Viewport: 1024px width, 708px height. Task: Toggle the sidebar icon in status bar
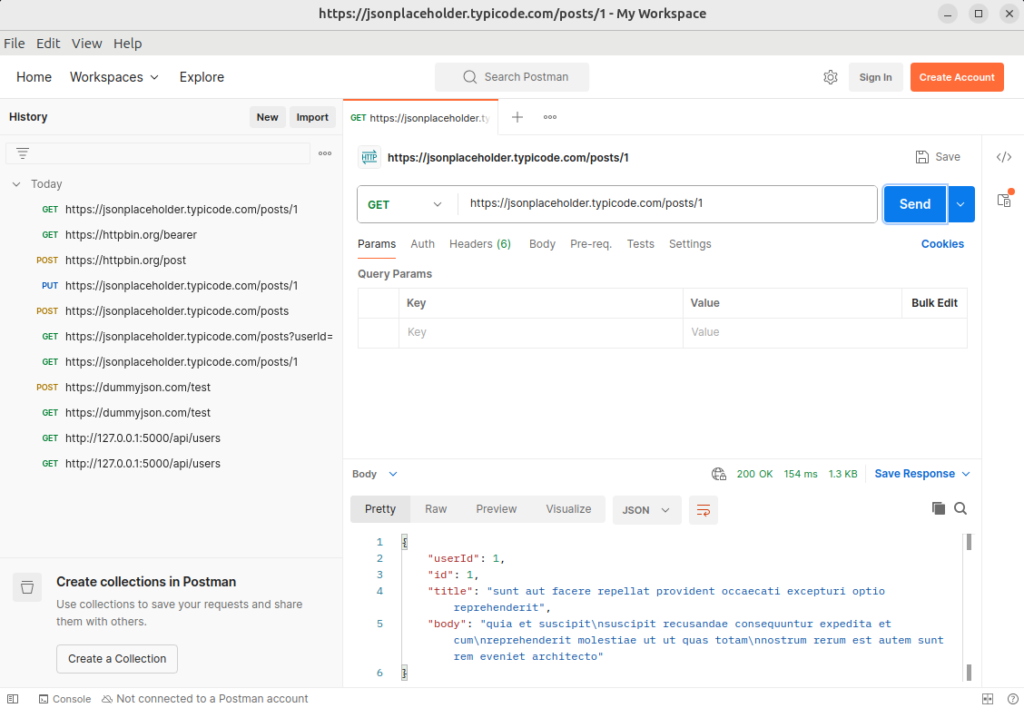[x=12, y=699]
